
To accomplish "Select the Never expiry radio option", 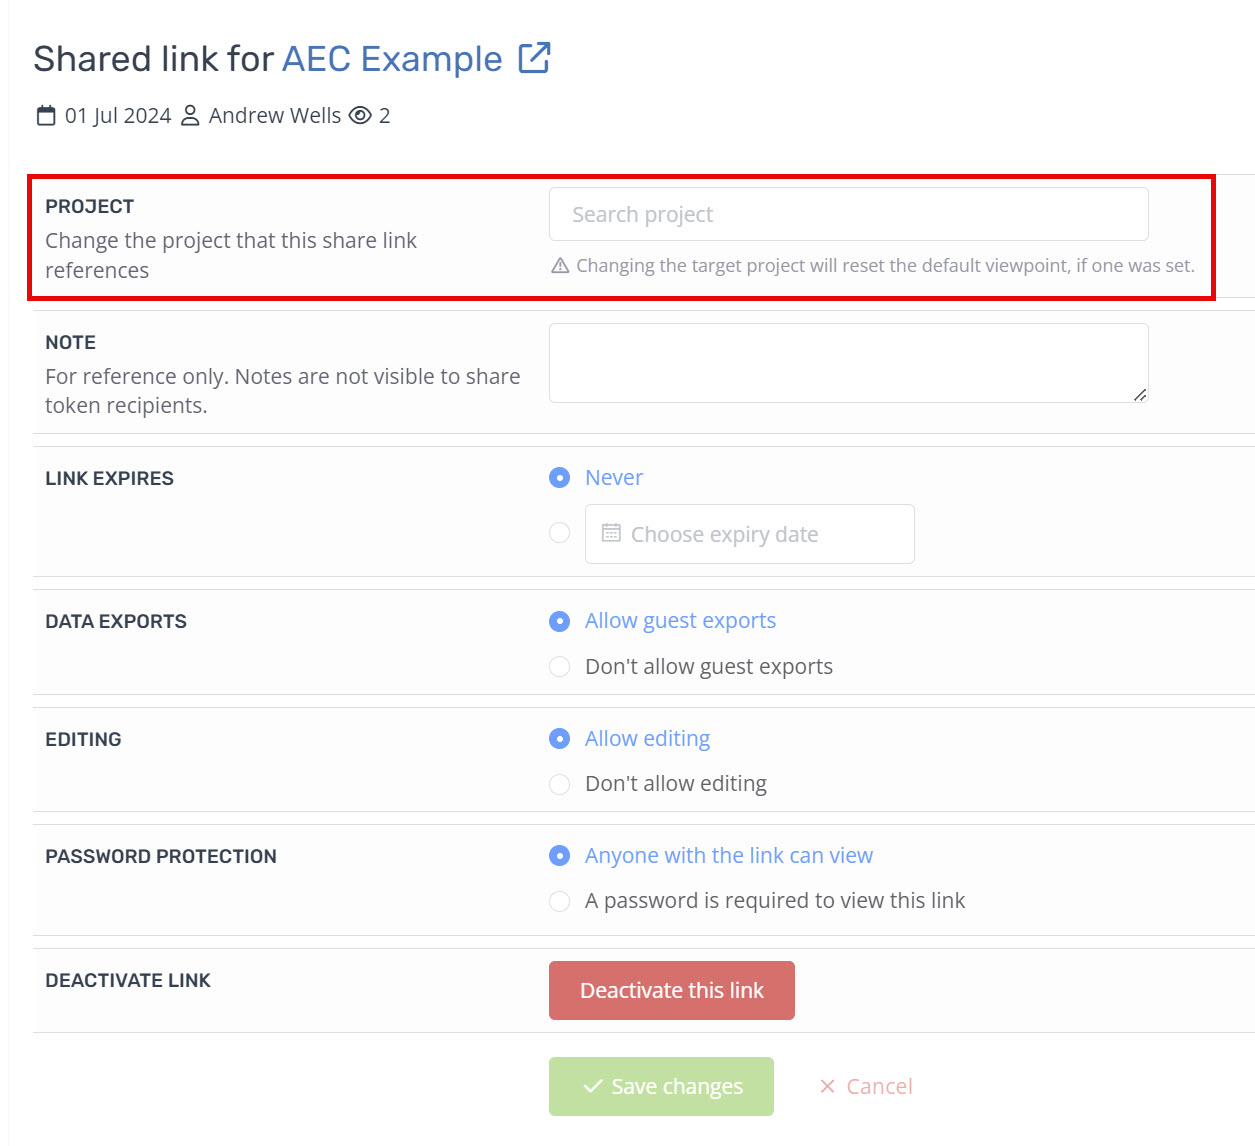I will coord(560,478).
